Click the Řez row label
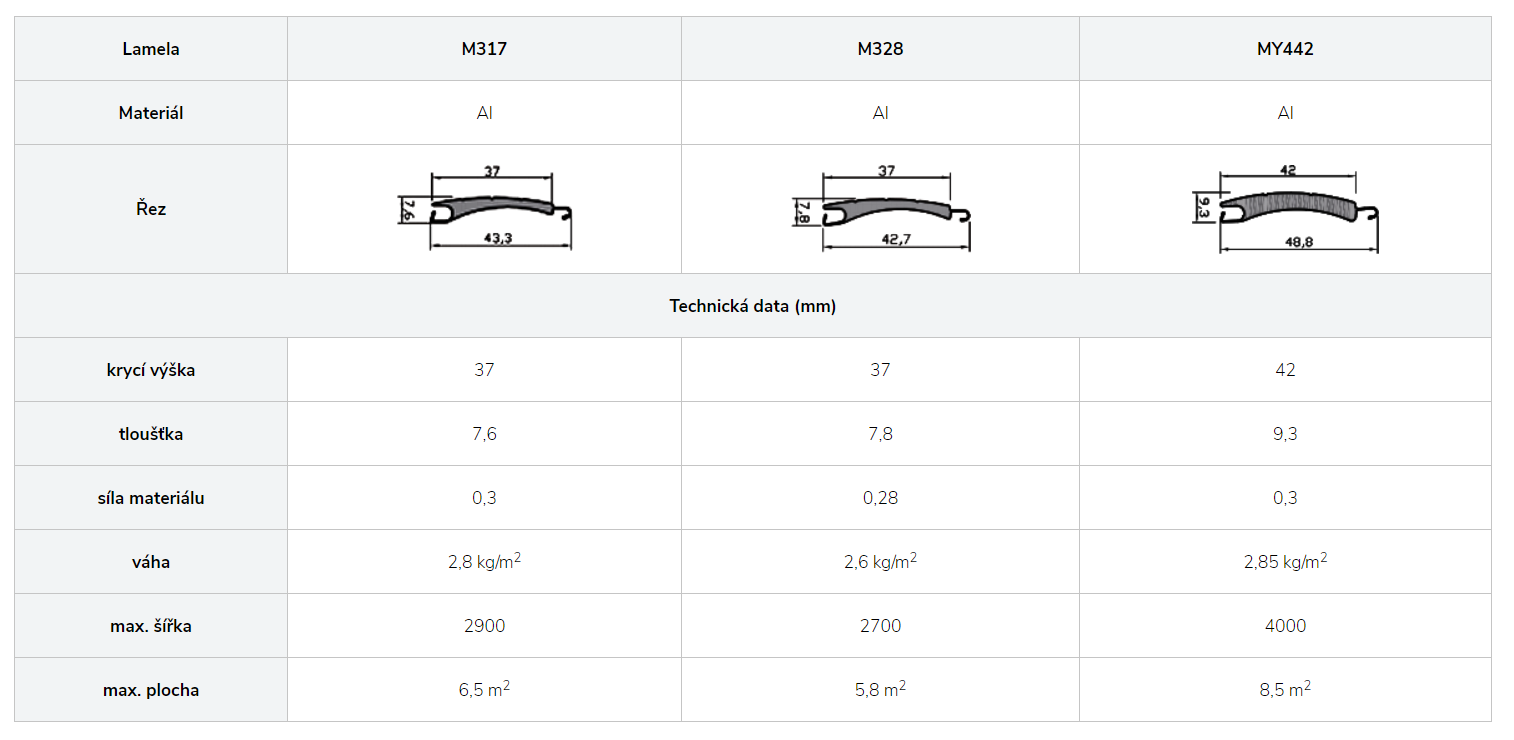The image size is (1514, 740). click(151, 209)
